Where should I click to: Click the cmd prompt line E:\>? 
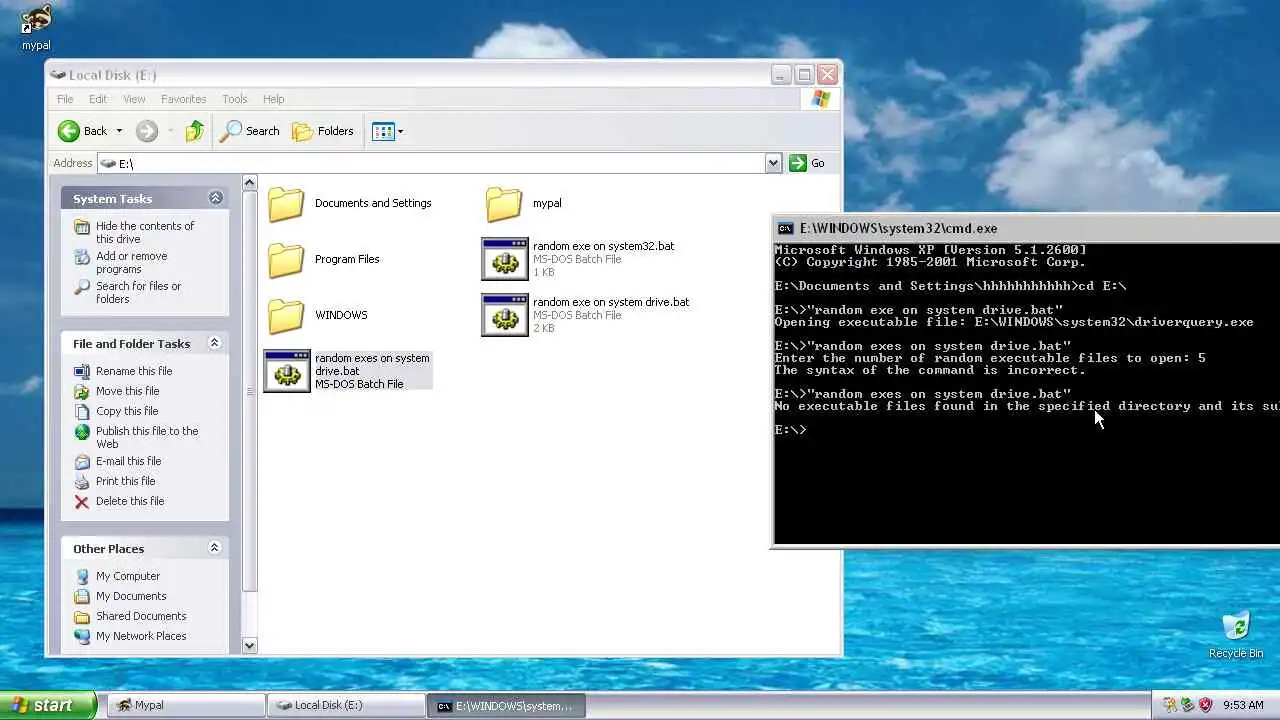pyautogui.click(x=790, y=430)
